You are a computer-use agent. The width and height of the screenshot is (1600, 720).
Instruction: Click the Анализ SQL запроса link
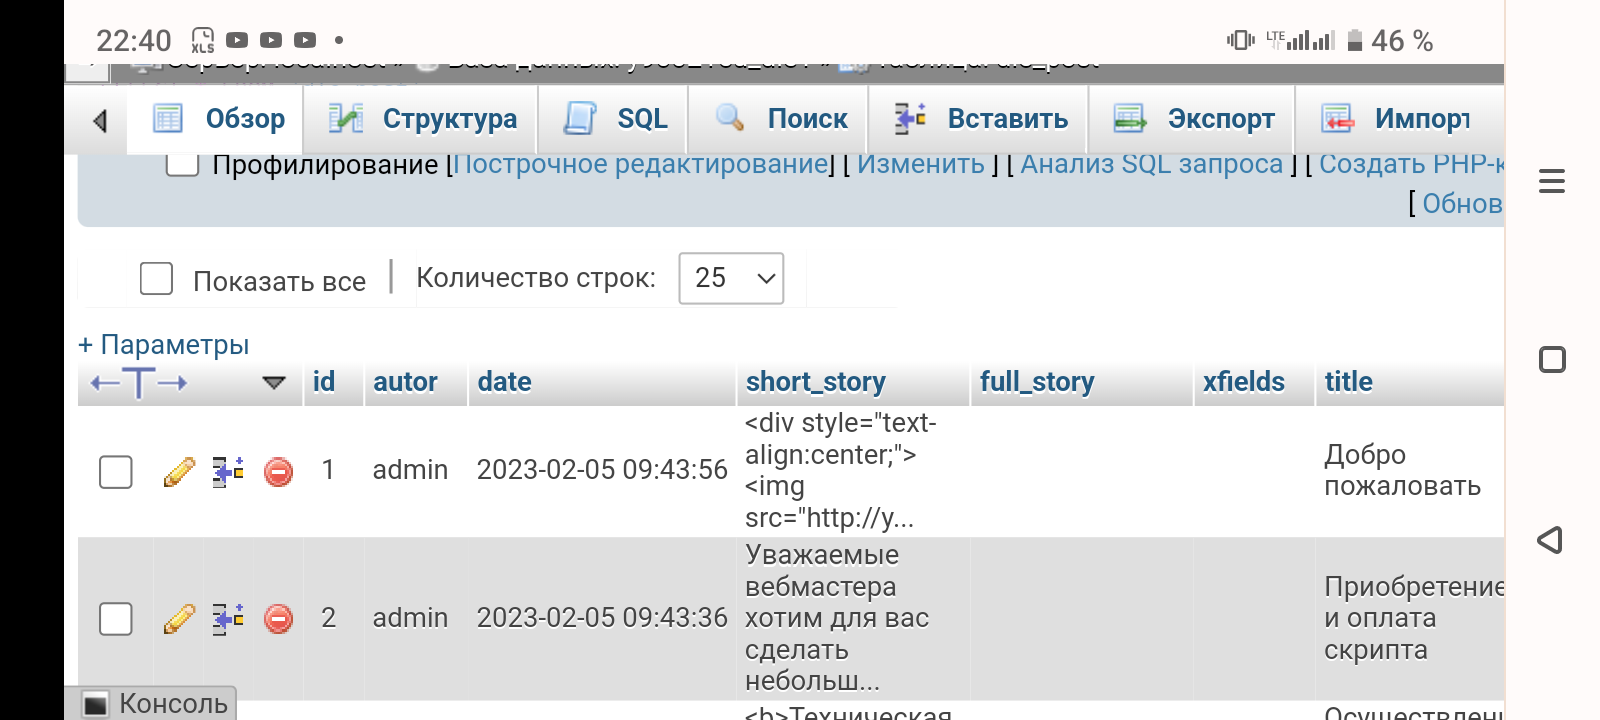(1151, 164)
